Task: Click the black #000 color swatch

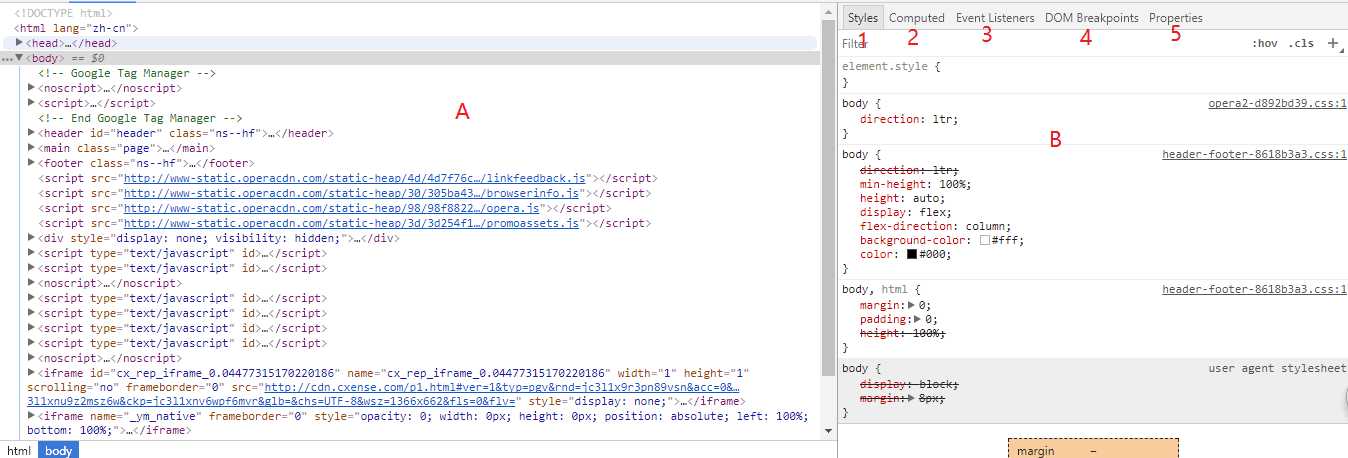Action: (912, 255)
